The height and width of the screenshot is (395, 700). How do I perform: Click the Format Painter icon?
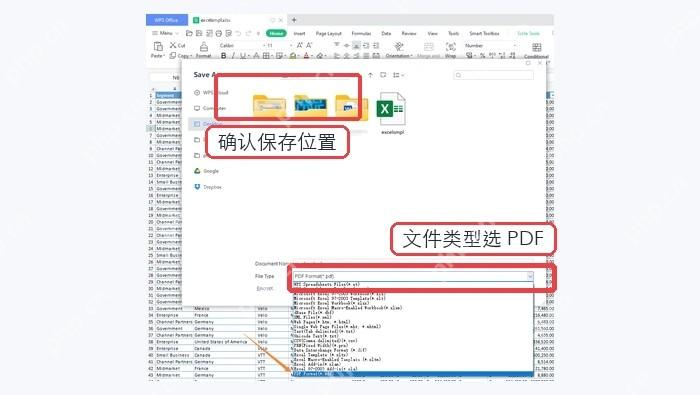[x=204, y=46]
